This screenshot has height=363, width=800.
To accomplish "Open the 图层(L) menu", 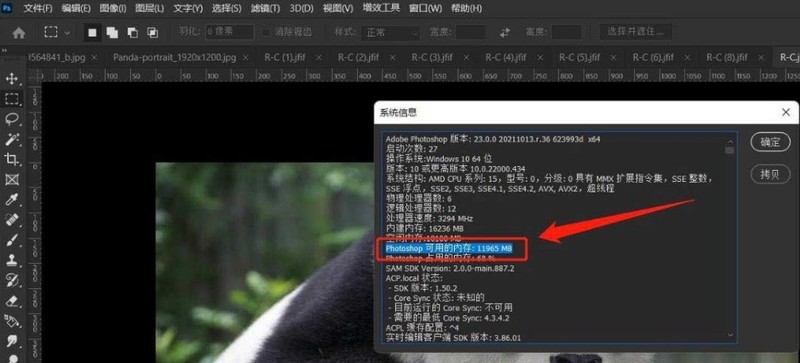I will pos(150,8).
